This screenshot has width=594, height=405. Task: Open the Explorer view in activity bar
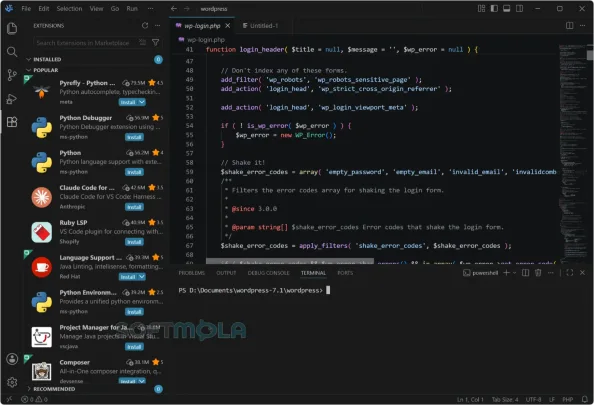click(x=12, y=28)
